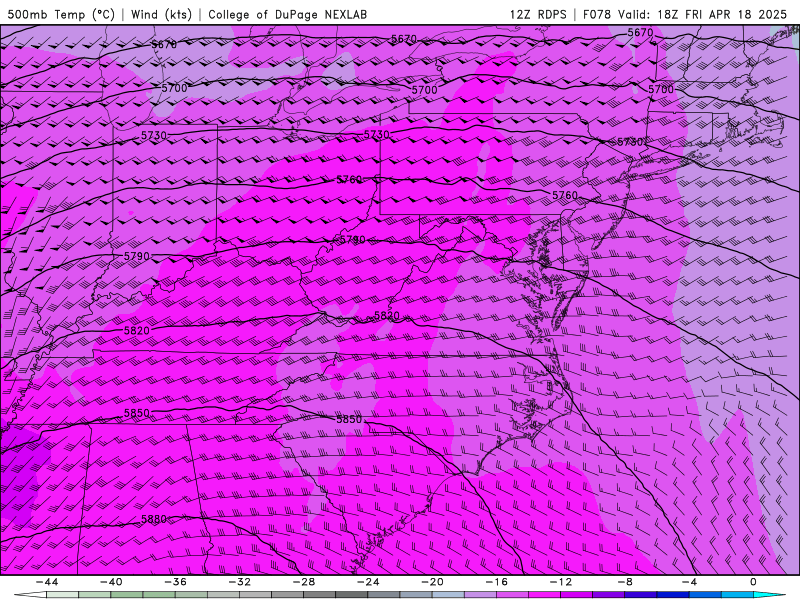Image resolution: width=800 pixels, height=600 pixels.
Task: Click the -40 colorbar label
Action: click(x=111, y=582)
